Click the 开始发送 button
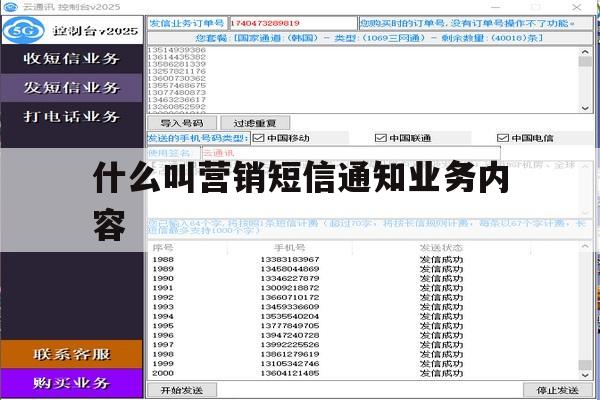This screenshot has height=400, width=600. point(182,390)
